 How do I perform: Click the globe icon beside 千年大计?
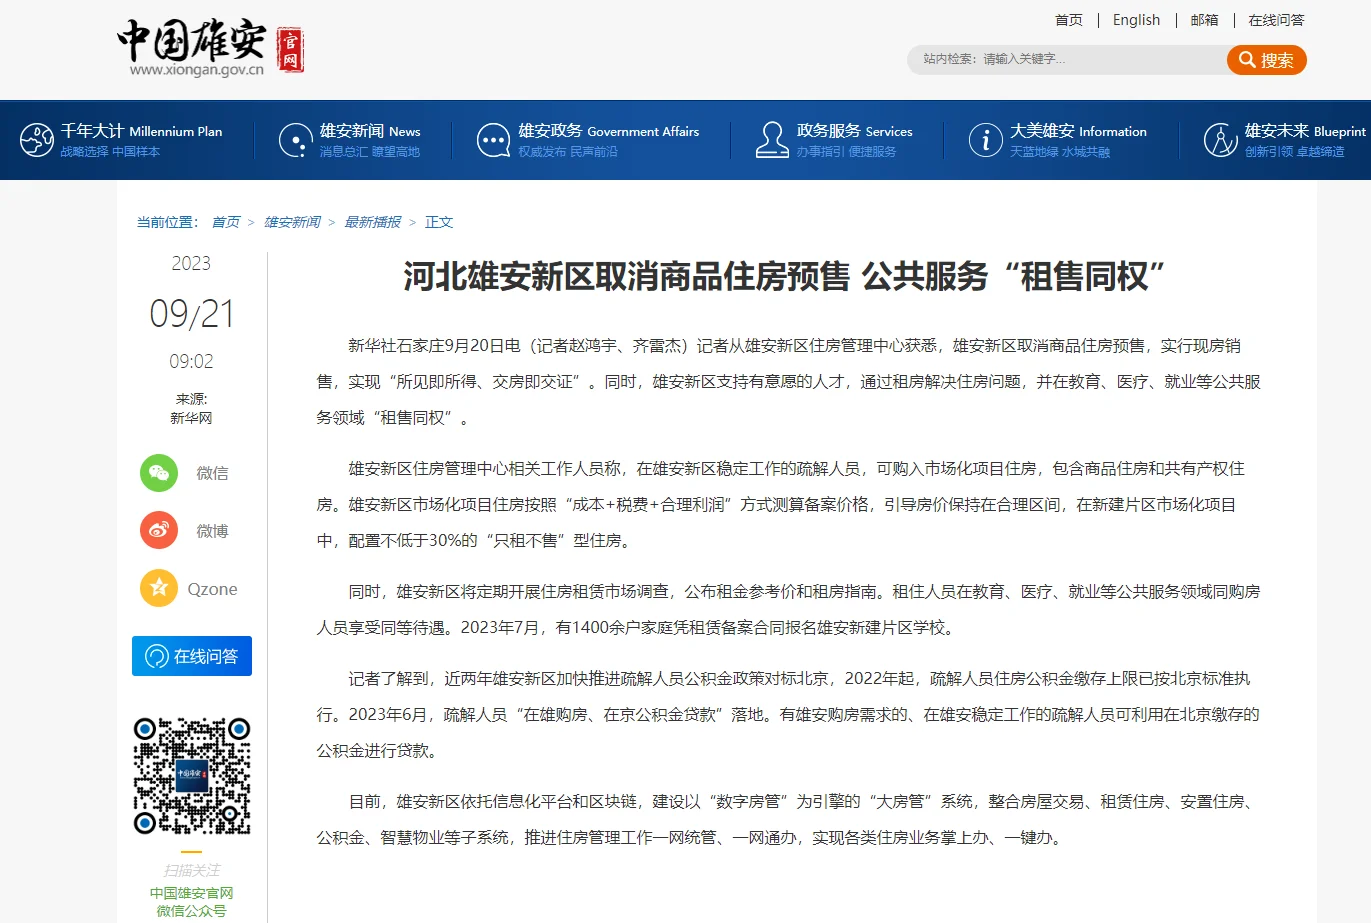pos(37,140)
